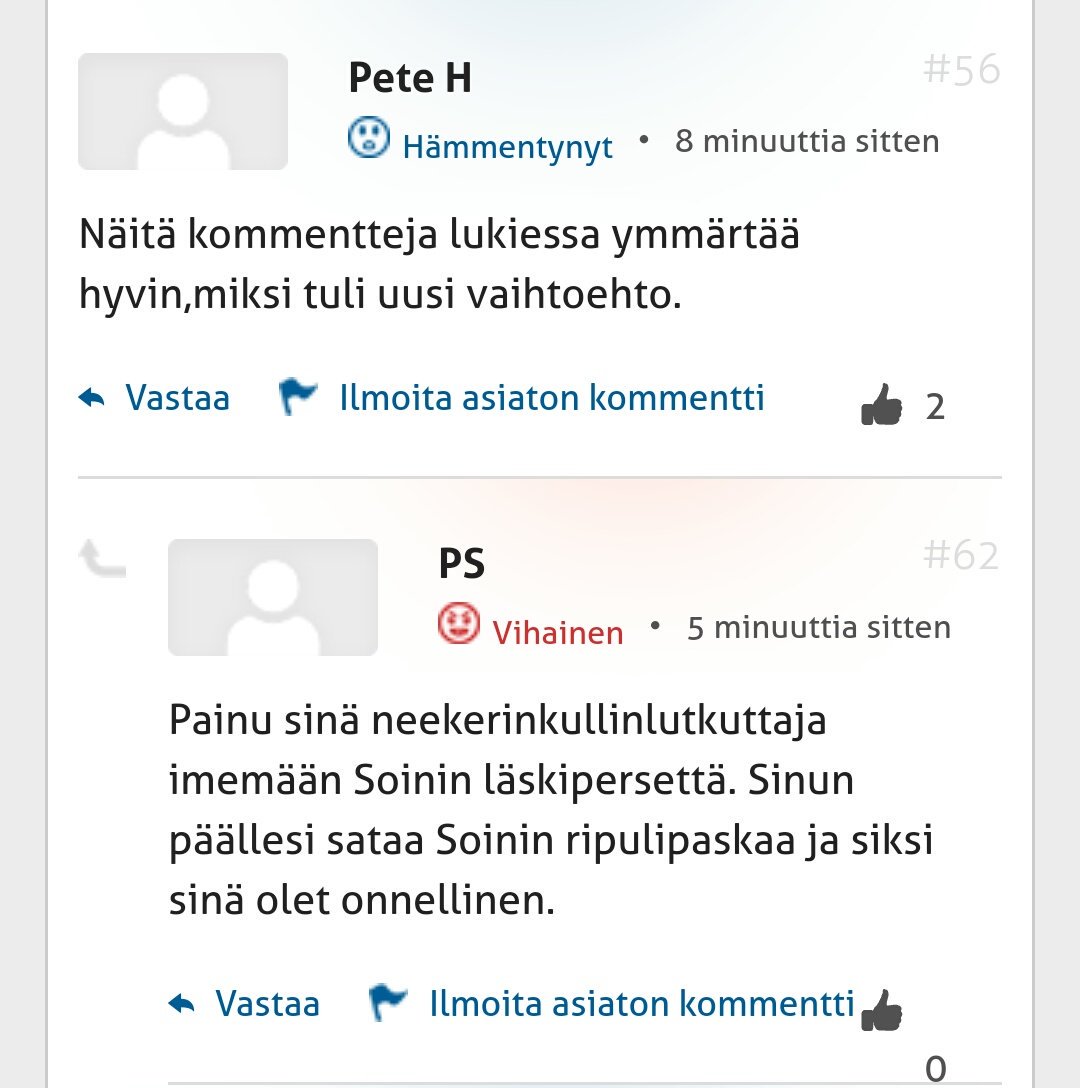Report PS's comment via Ilmoita asiaton kommentti
The image size is (1080, 1088).
tap(642, 1003)
